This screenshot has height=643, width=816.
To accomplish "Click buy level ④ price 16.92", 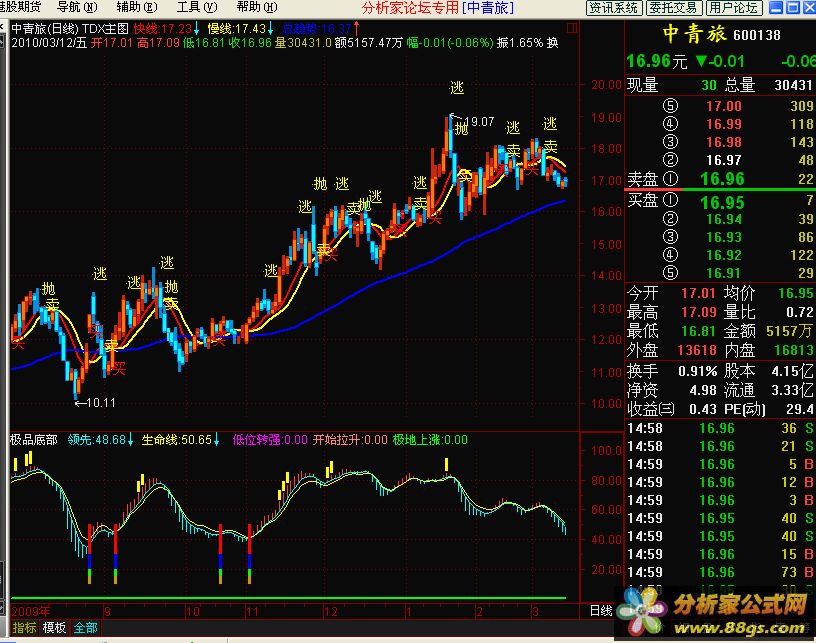I will click(723, 255).
